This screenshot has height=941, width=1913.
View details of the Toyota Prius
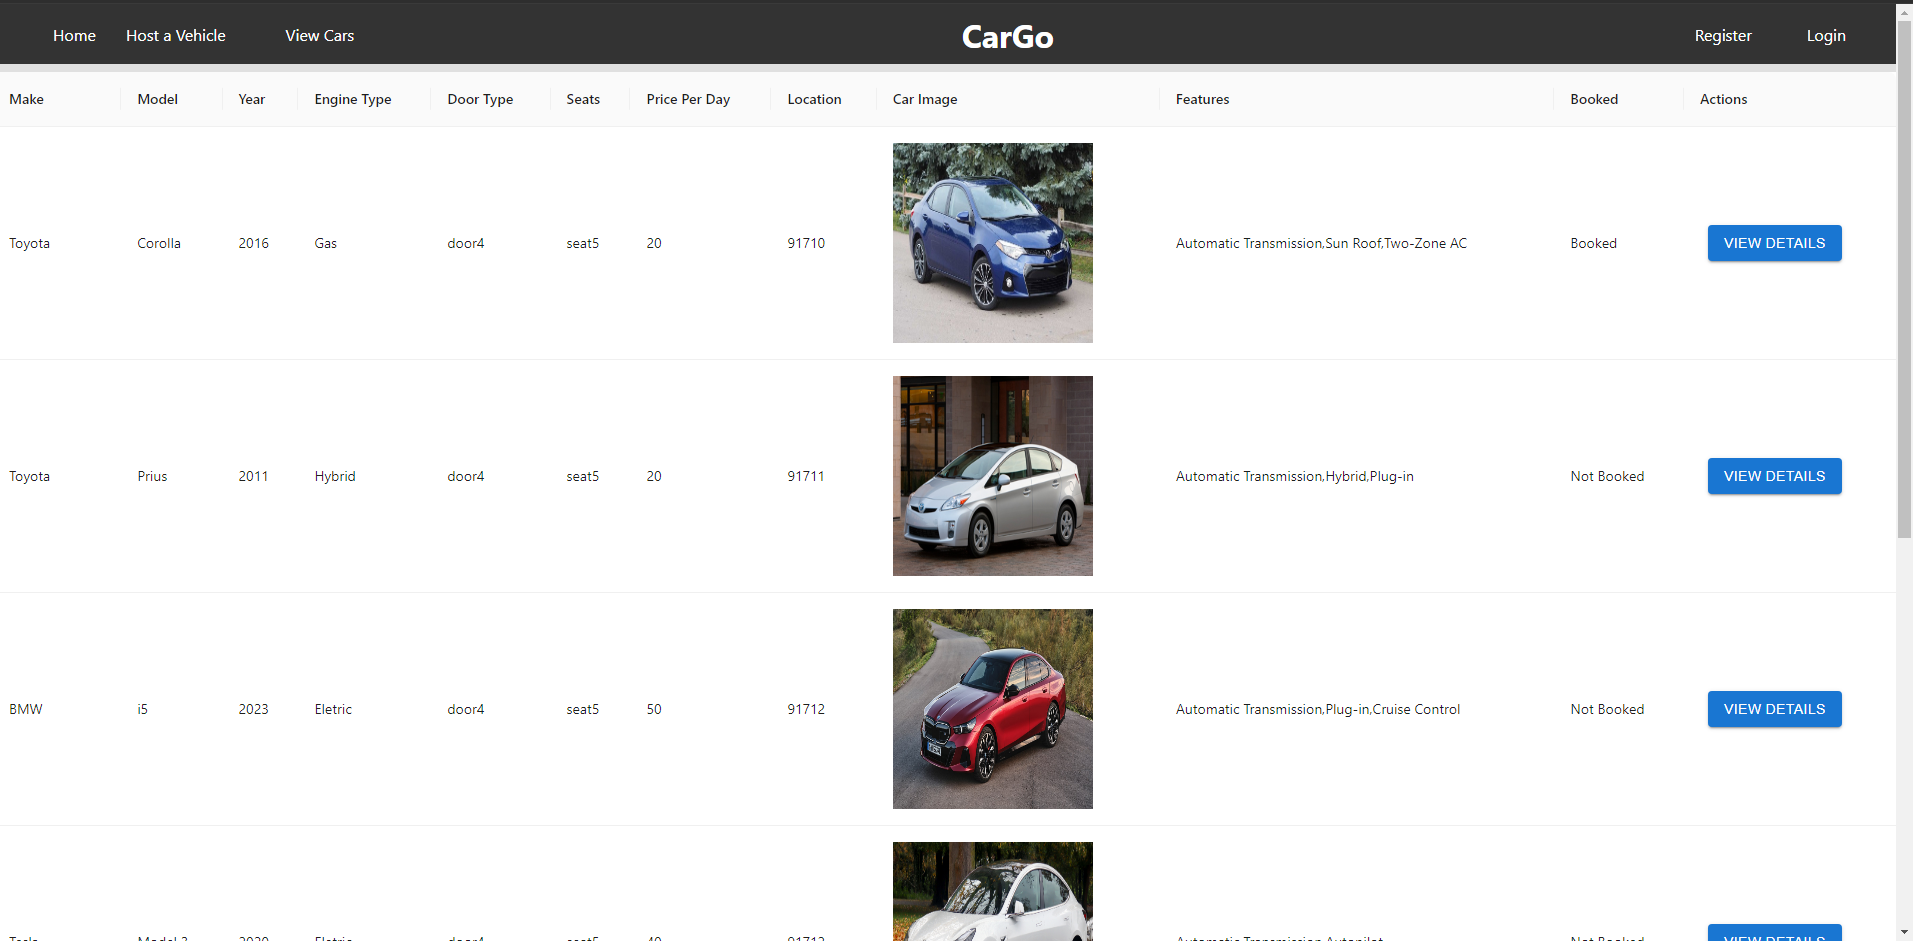(x=1773, y=476)
